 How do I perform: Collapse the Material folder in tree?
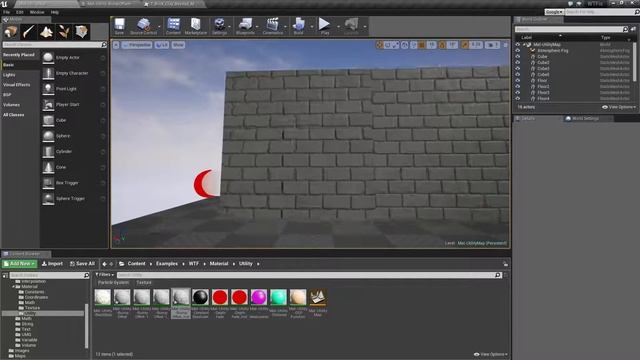coord(13,287)
